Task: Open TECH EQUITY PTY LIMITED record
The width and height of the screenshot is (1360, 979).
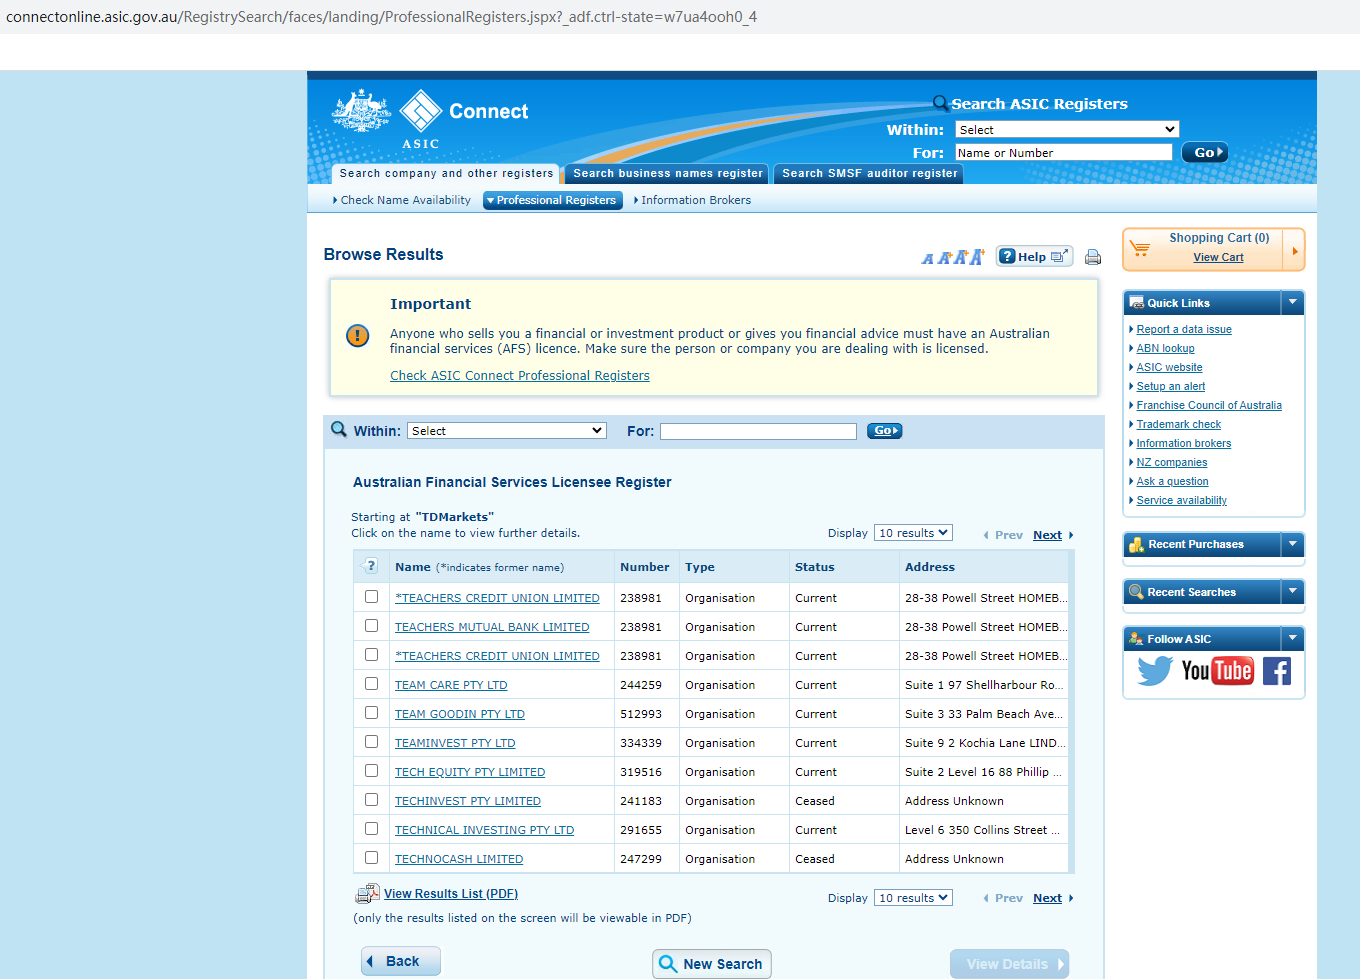Action: pyautogui.click(x=470, y=772)
